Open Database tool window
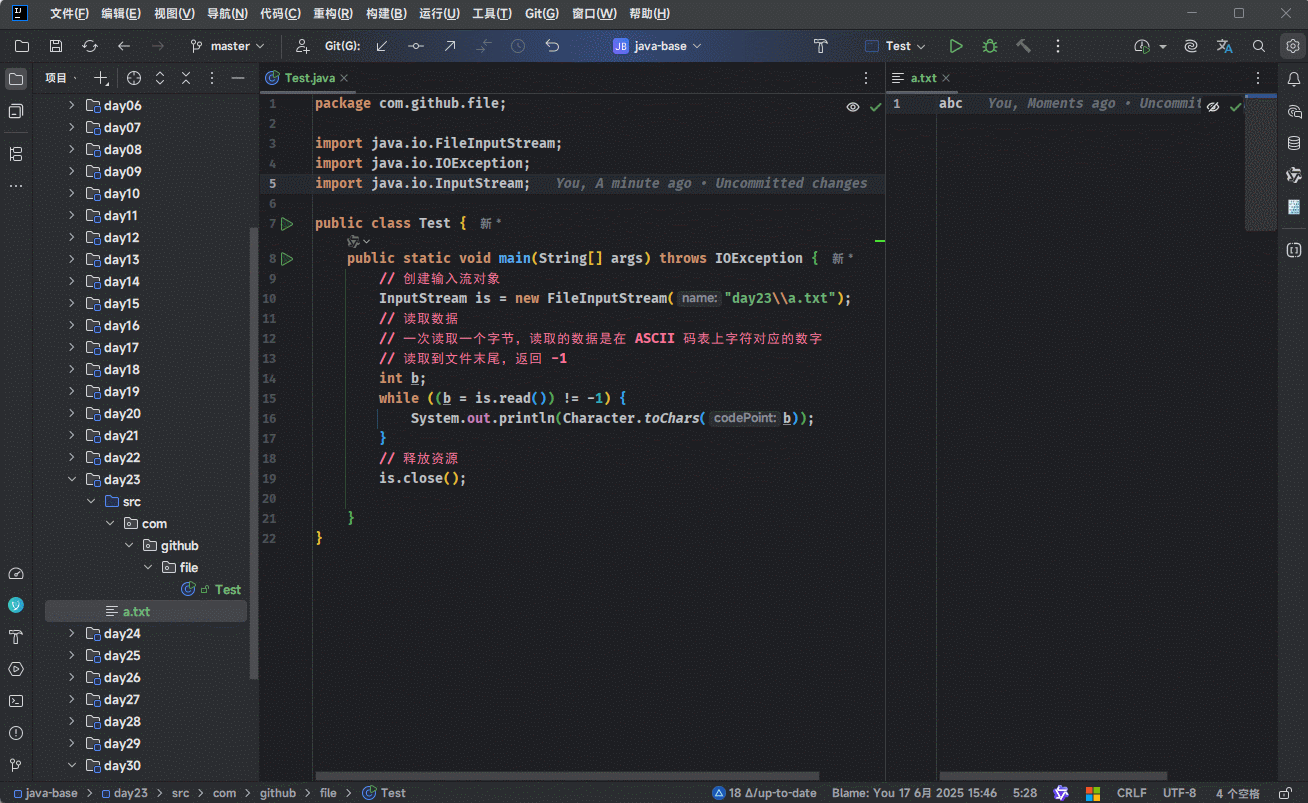 click(1293, 143)
